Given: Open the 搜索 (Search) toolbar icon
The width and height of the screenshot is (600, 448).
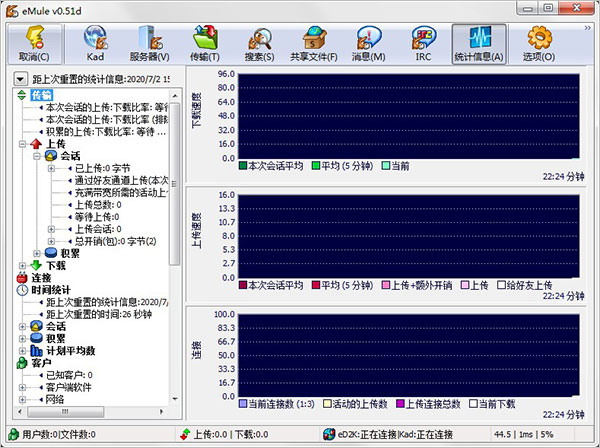Looking at the screenshot, I should [x=259, y=43].
